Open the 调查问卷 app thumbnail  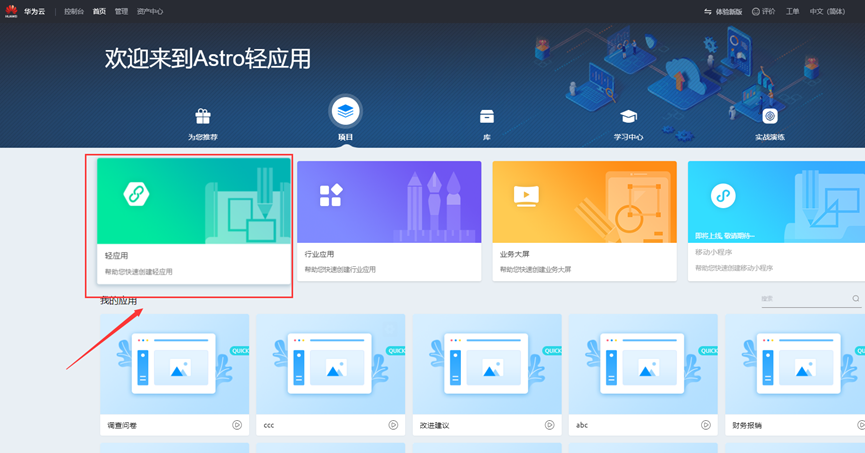(x=174, y=364)
